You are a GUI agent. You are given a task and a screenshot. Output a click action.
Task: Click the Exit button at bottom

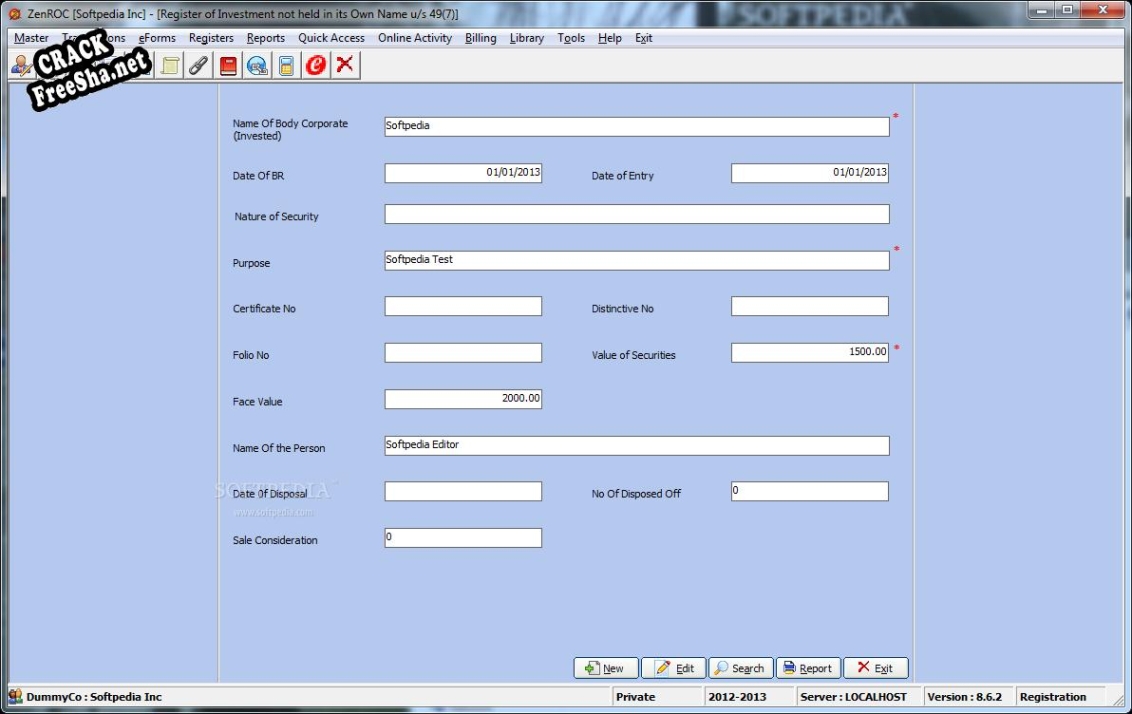pyautogui.click(x=875, y=668)
